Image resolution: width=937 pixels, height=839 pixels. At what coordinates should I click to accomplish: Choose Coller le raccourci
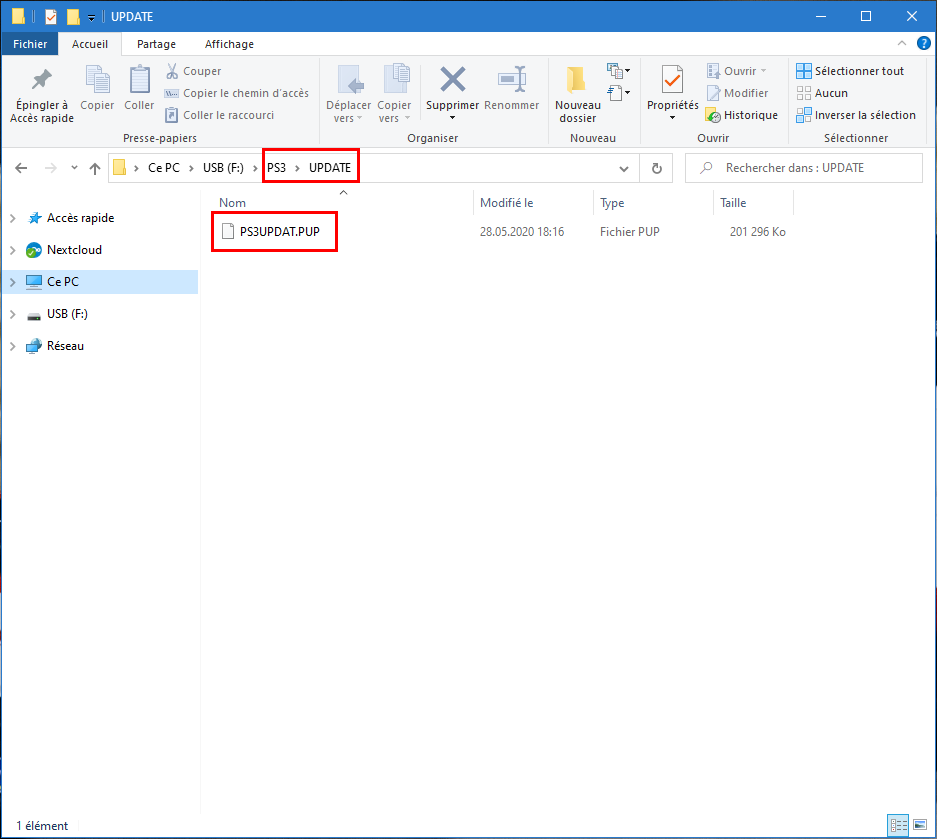click(219, 115)
